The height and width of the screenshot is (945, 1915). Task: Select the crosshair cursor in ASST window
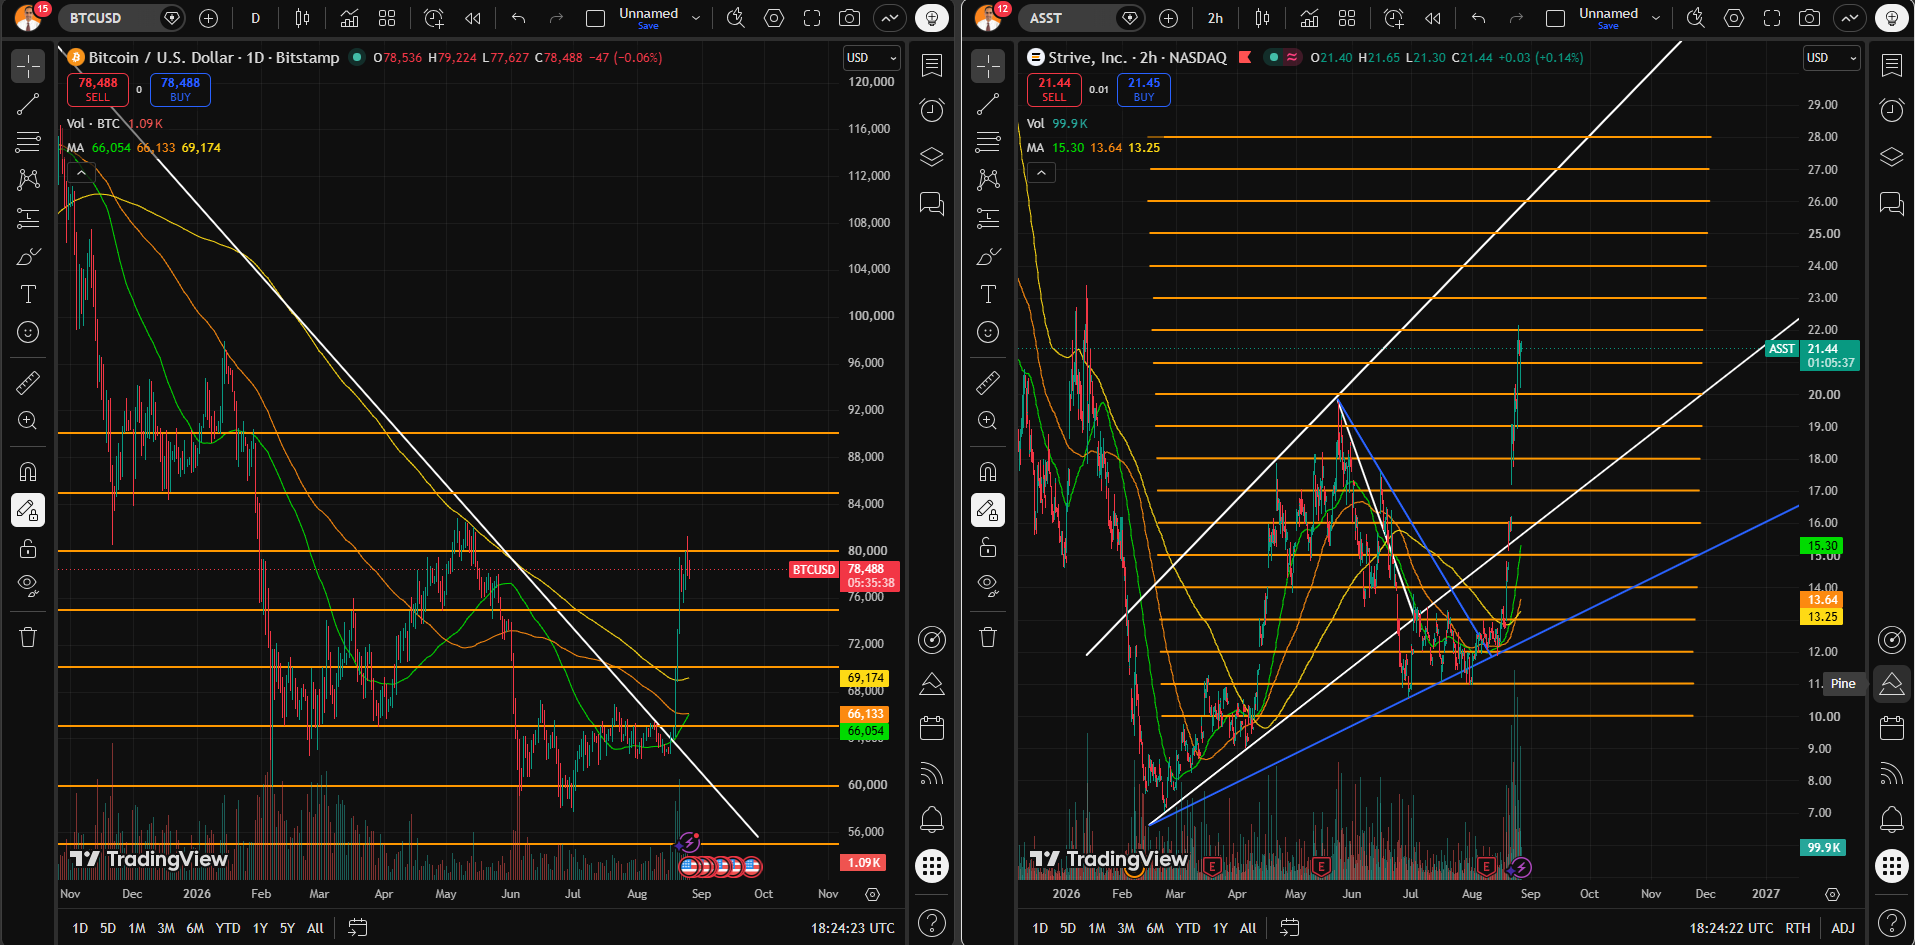(x=988, y=66)
